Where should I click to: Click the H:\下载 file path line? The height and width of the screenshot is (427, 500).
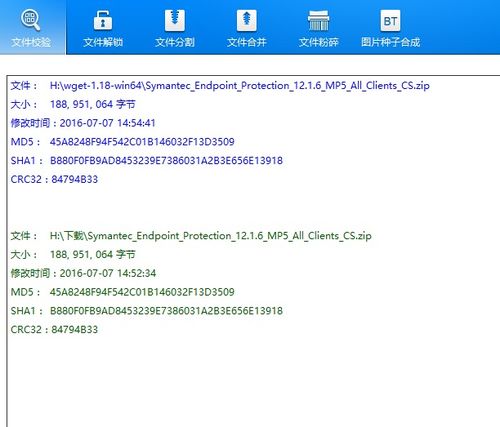click(191, 236)
